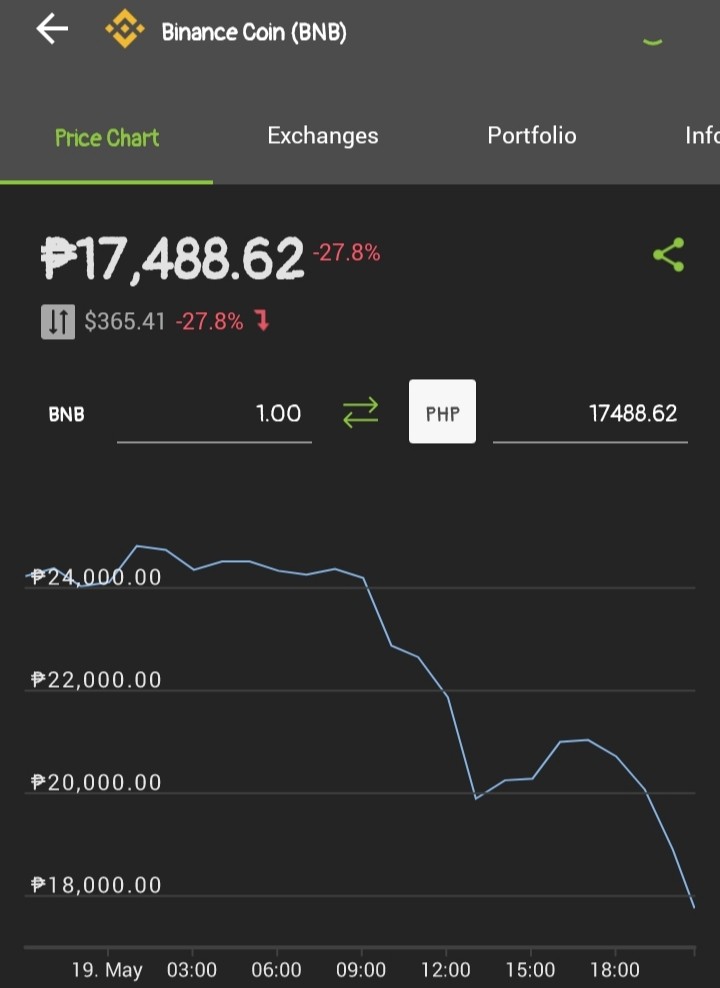Edit the BNB amount field showing 1.00
The width and height of the screenshot is (720, 988).
[214, 416]
